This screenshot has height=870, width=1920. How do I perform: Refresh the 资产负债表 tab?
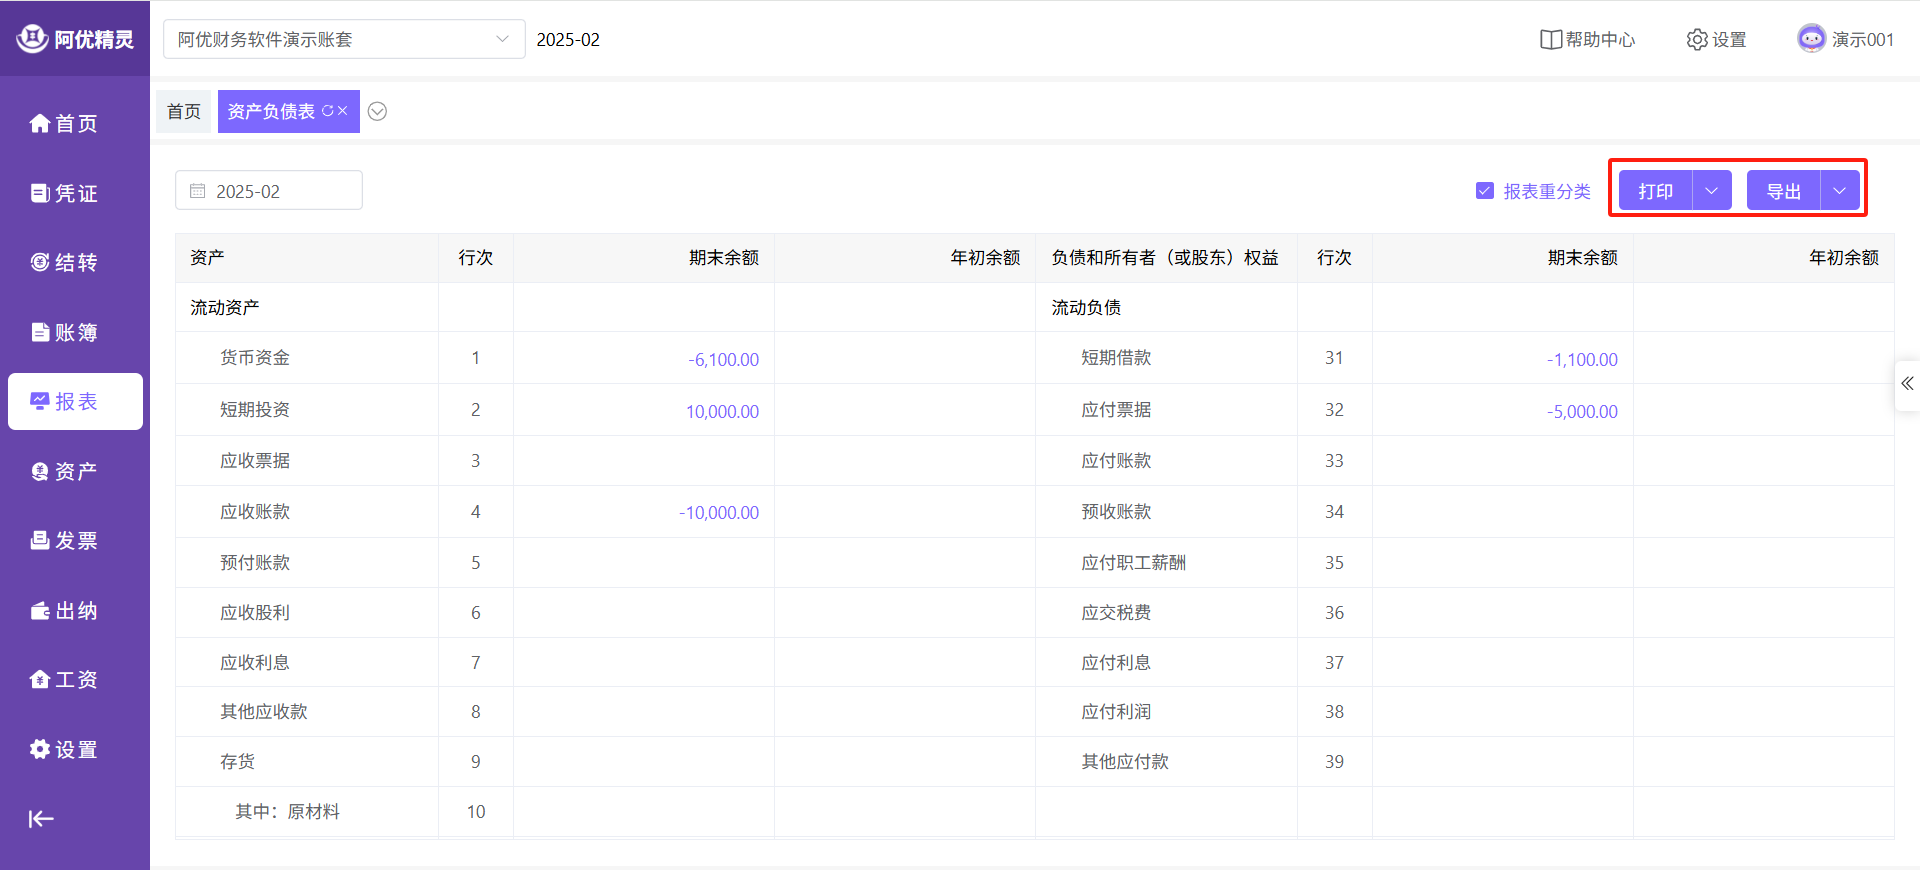point(327,111)
